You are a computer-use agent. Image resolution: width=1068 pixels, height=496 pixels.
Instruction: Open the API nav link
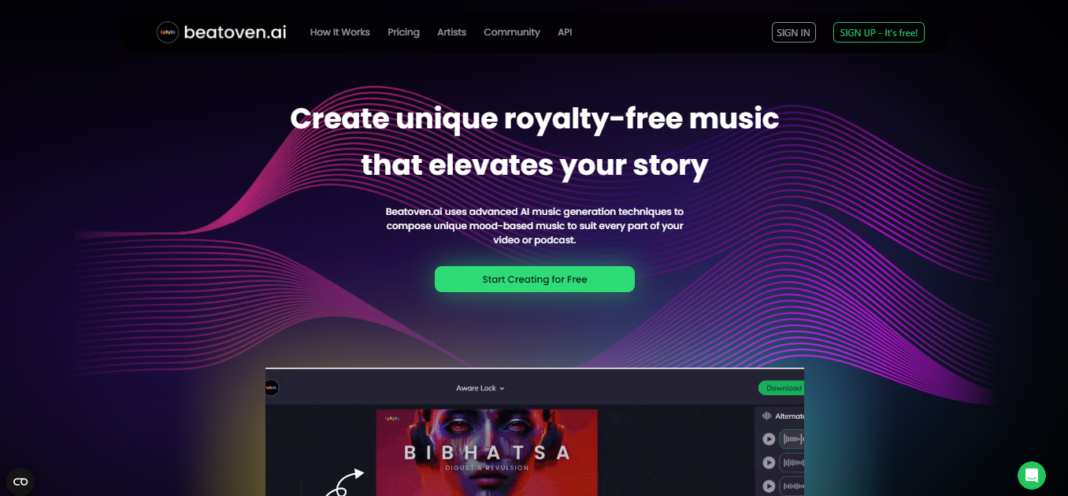(x=565, y=32)
